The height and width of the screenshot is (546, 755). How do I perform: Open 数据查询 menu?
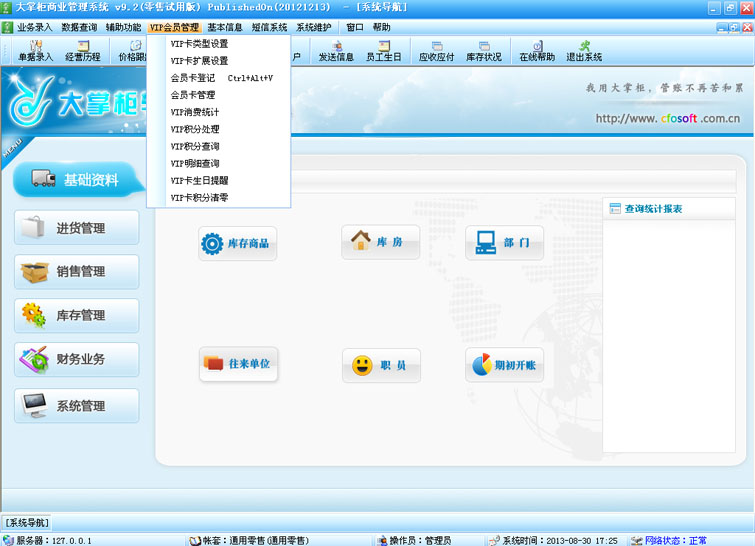79,27
